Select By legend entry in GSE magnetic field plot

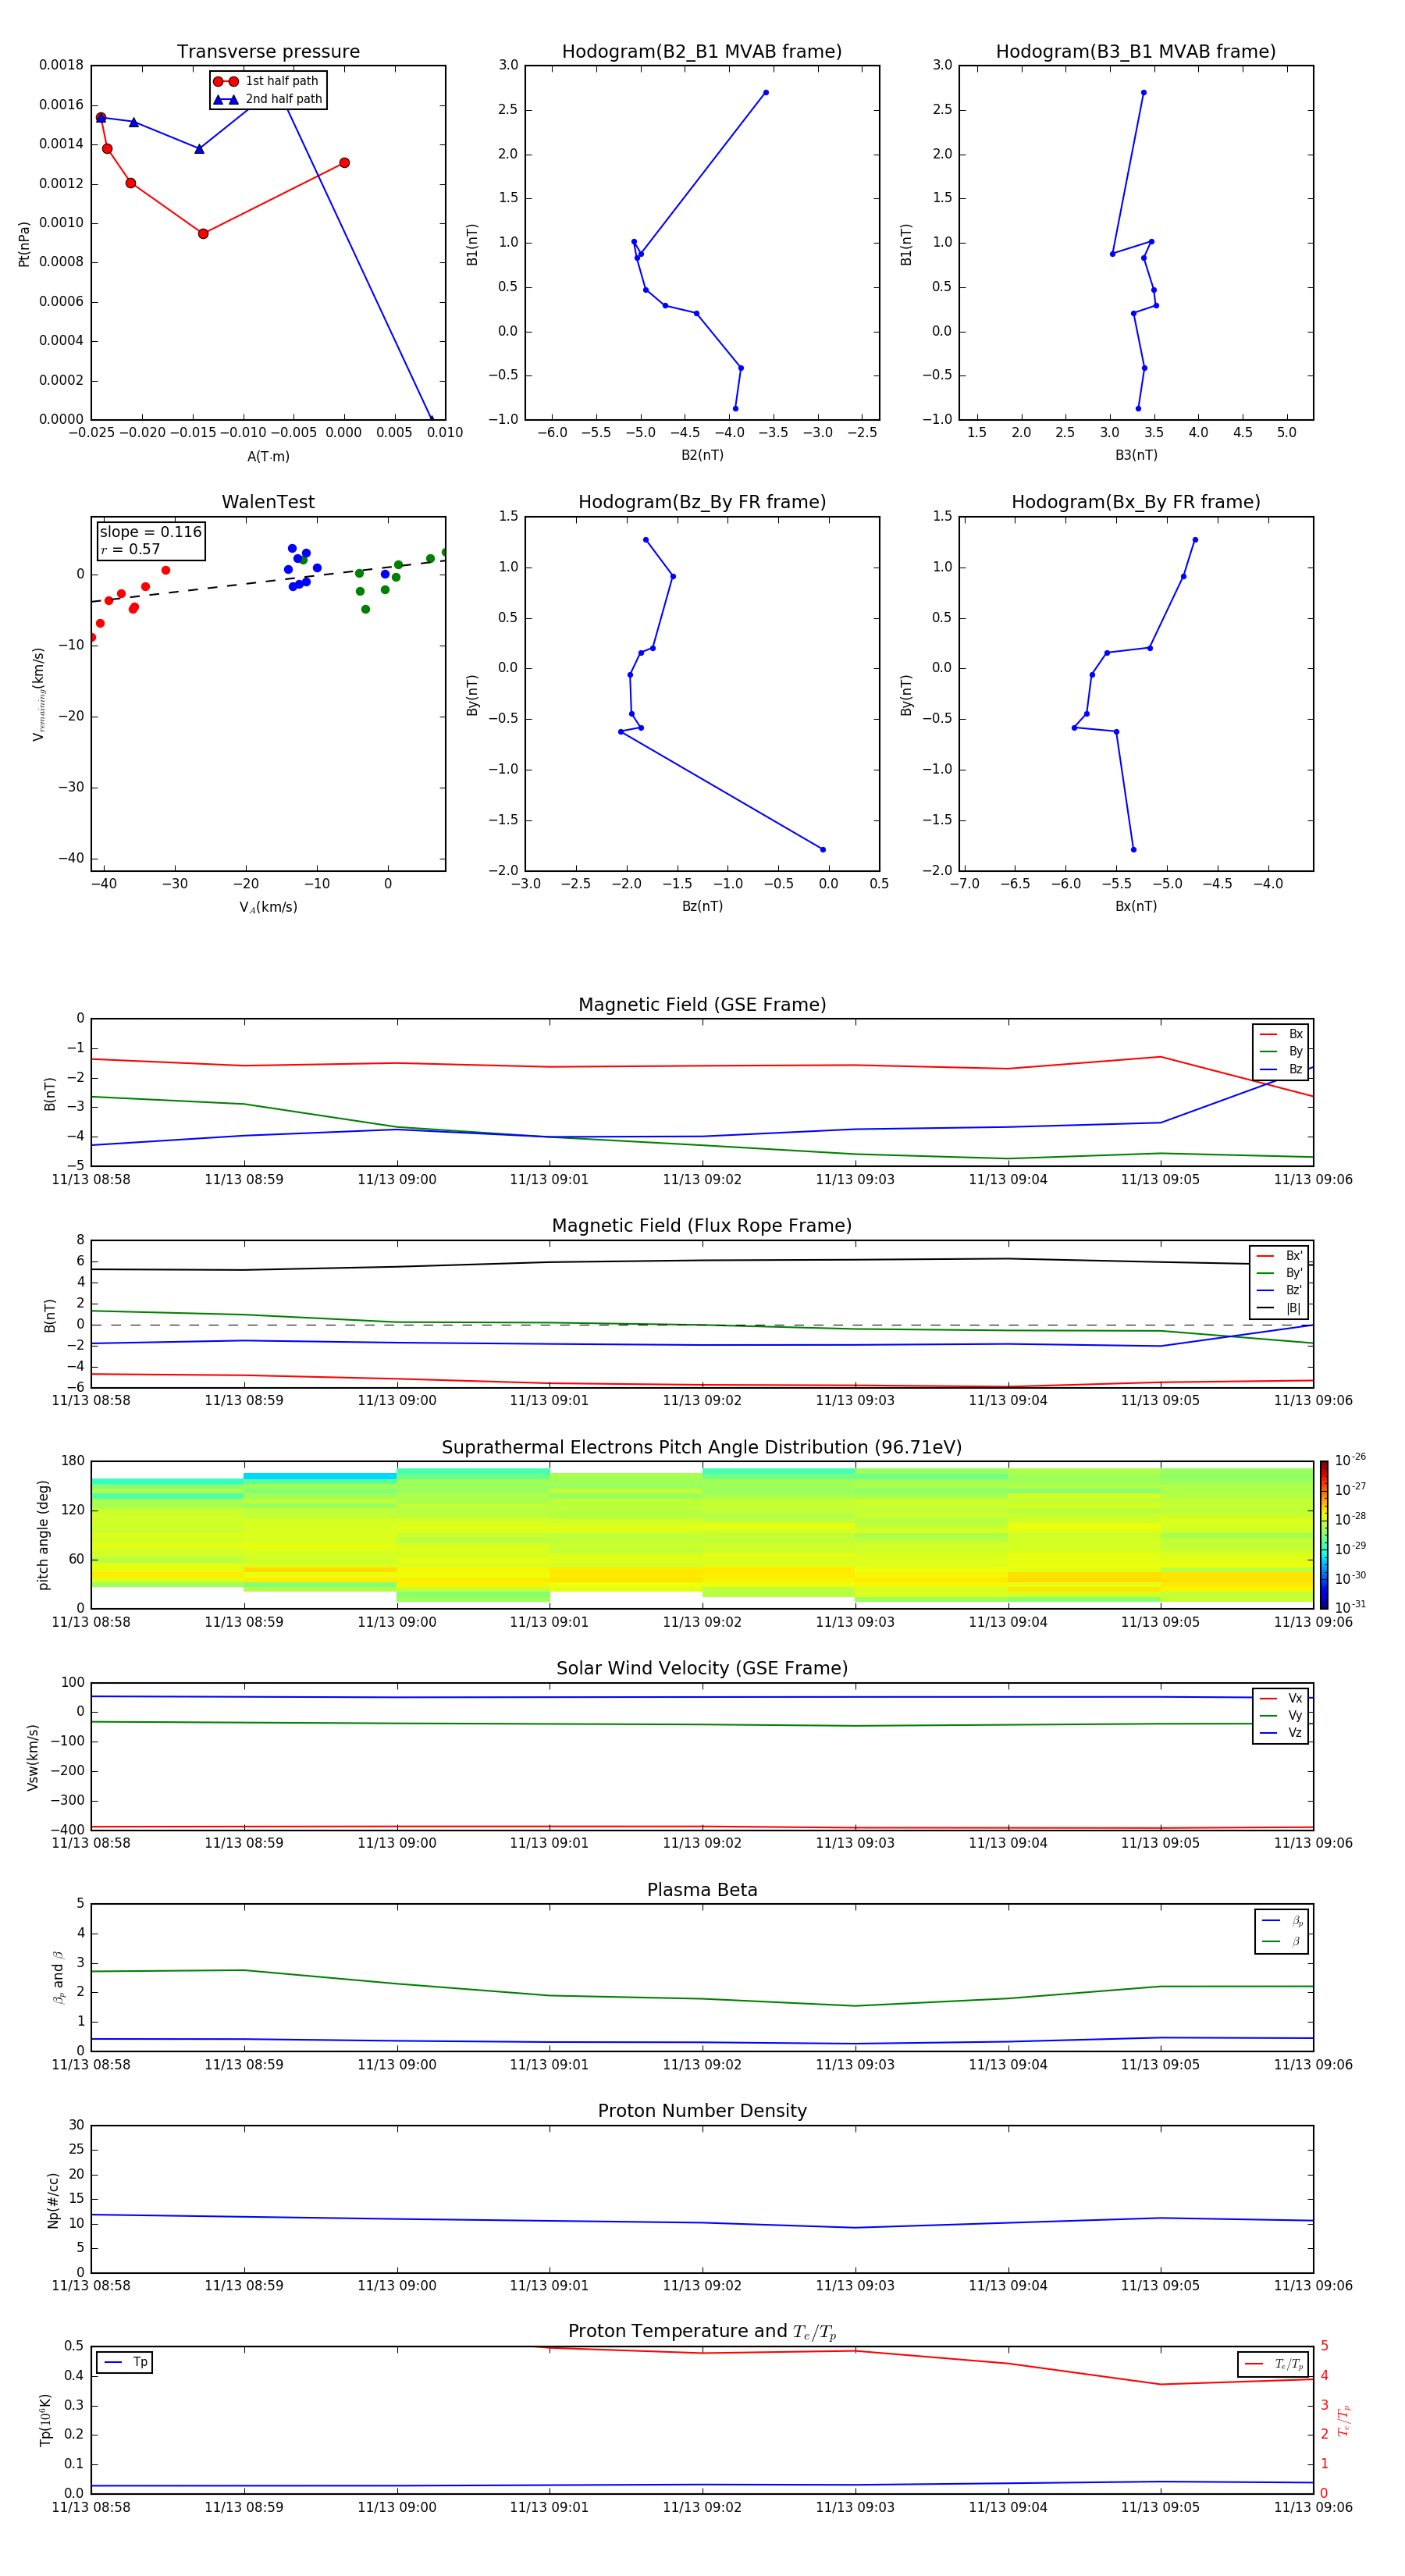[x=1281, y=1051]
